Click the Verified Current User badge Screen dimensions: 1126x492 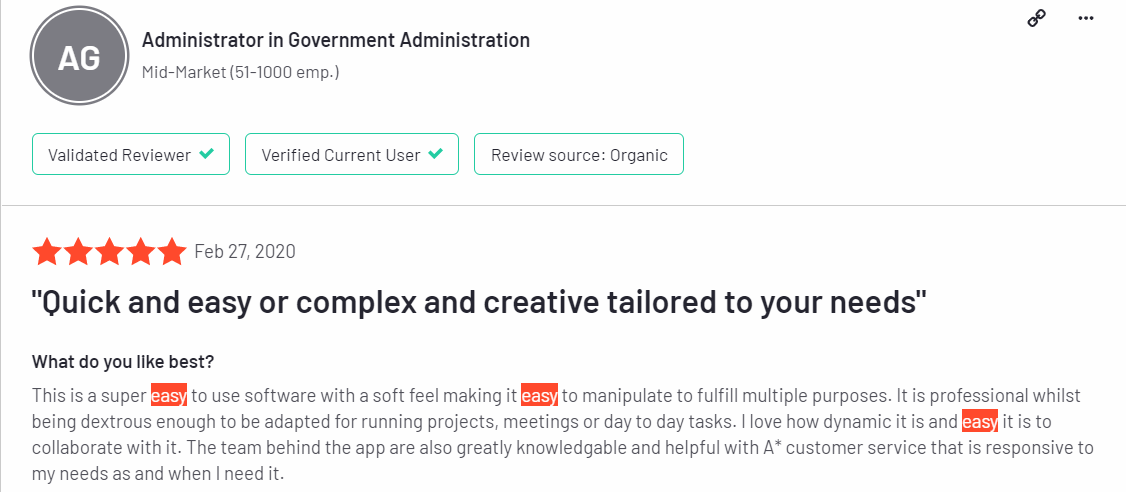pyautogui.click(x=352, y=154)
